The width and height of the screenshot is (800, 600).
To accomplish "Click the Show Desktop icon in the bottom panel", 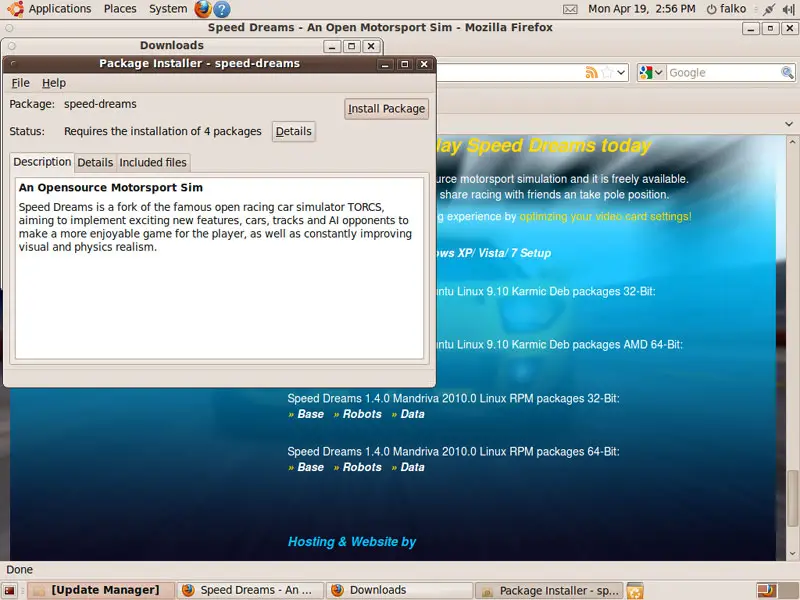I will [10, 590].
